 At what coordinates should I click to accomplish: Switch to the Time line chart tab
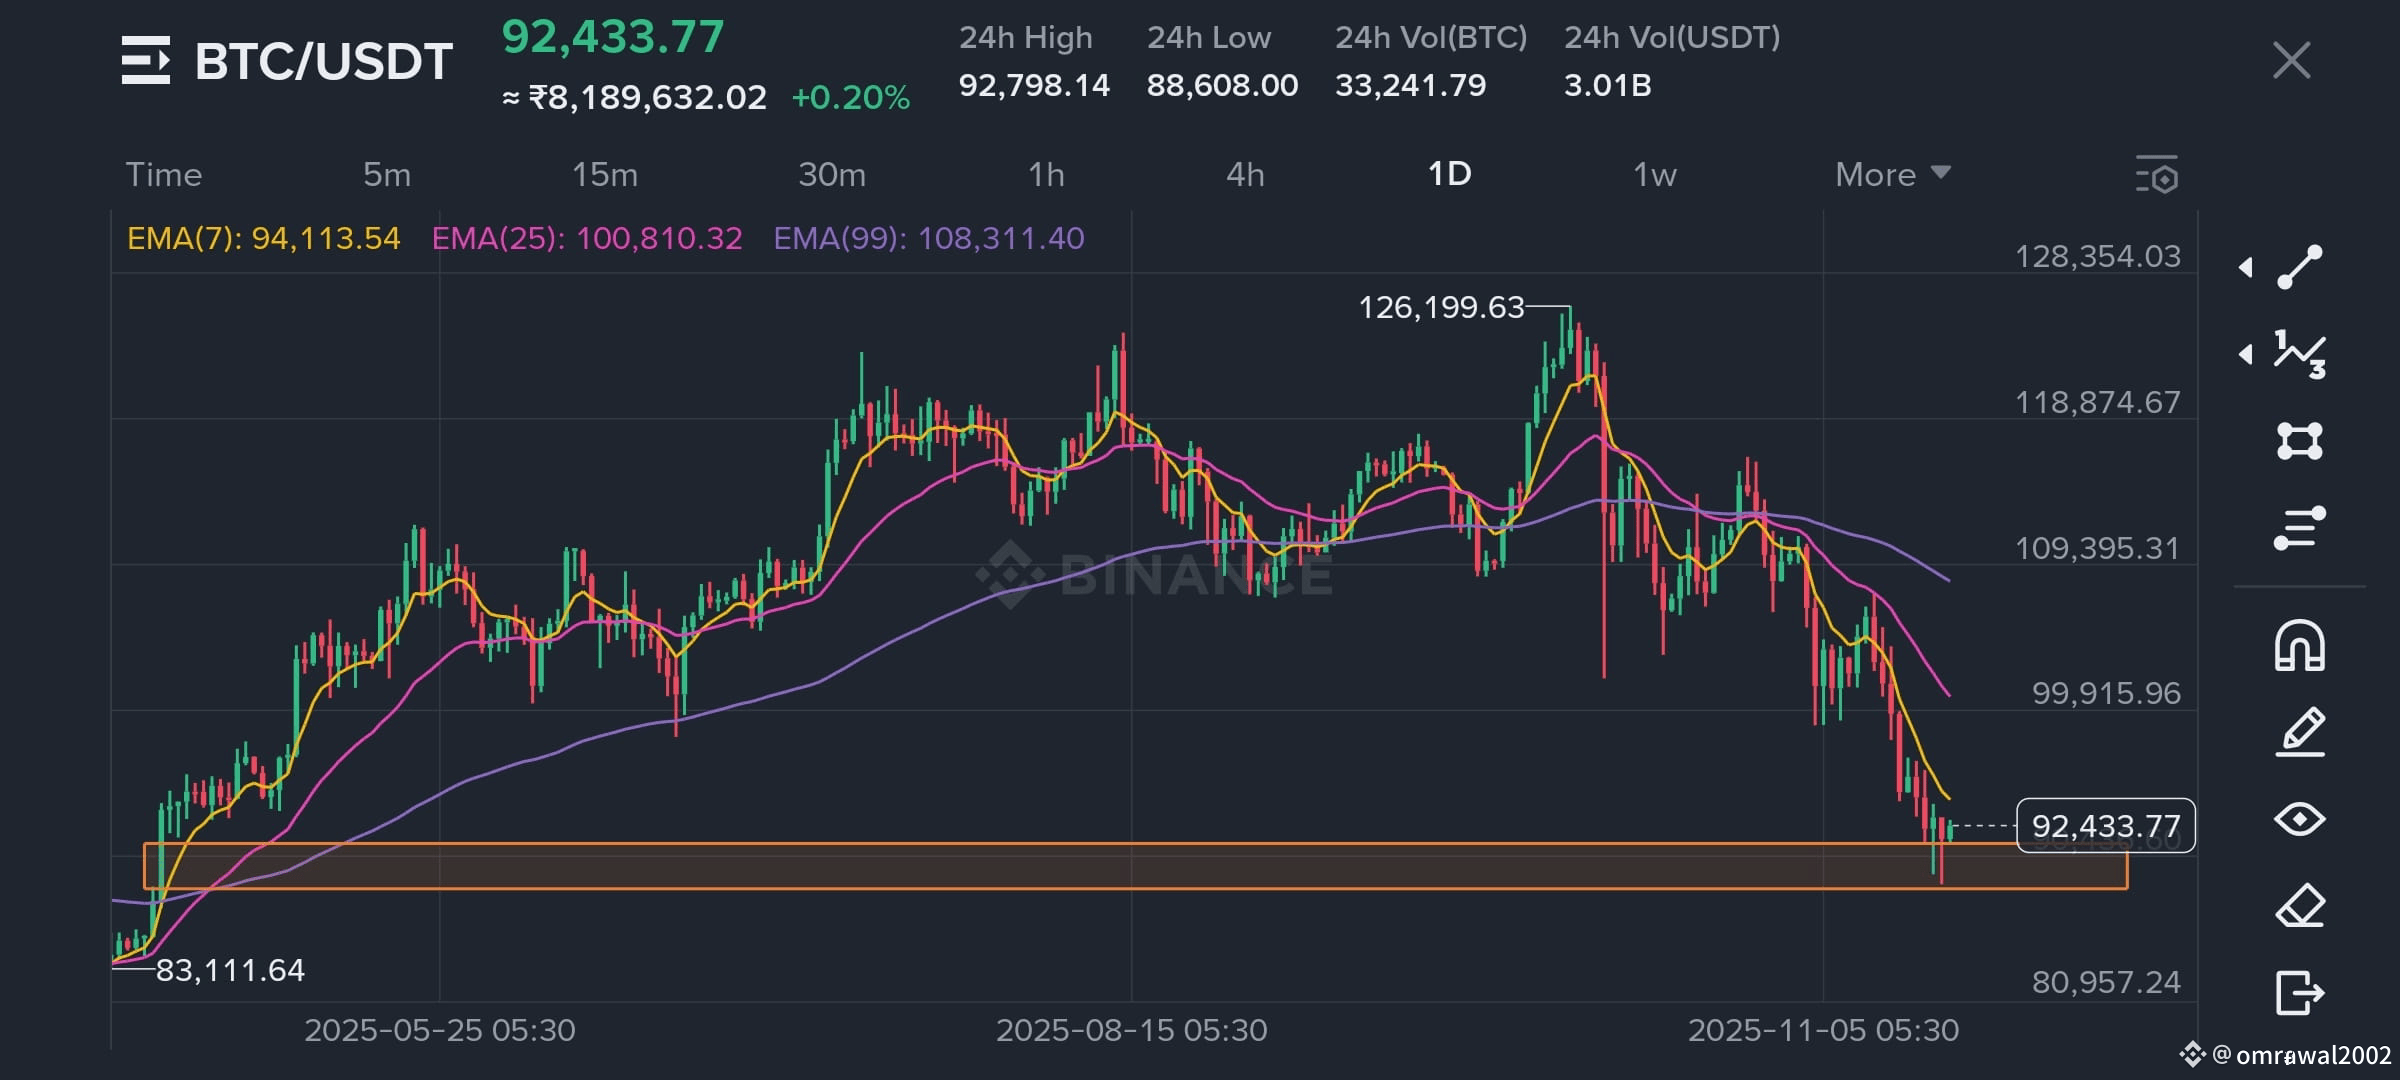click(x=164, y=175)
